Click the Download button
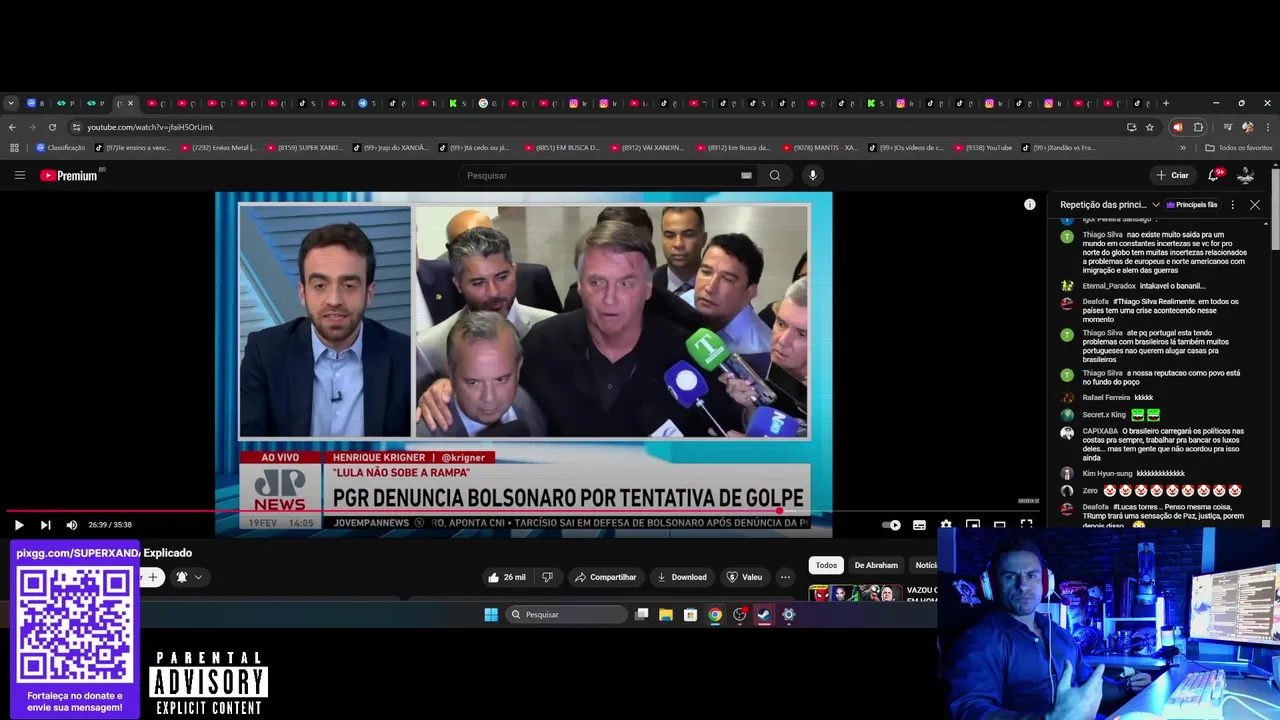1280x720 pixels. (x=682, y=577)
